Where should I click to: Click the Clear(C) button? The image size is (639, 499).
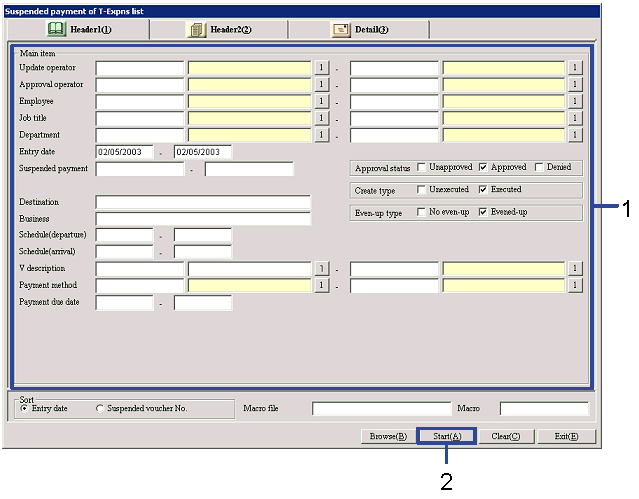(506, 437)
